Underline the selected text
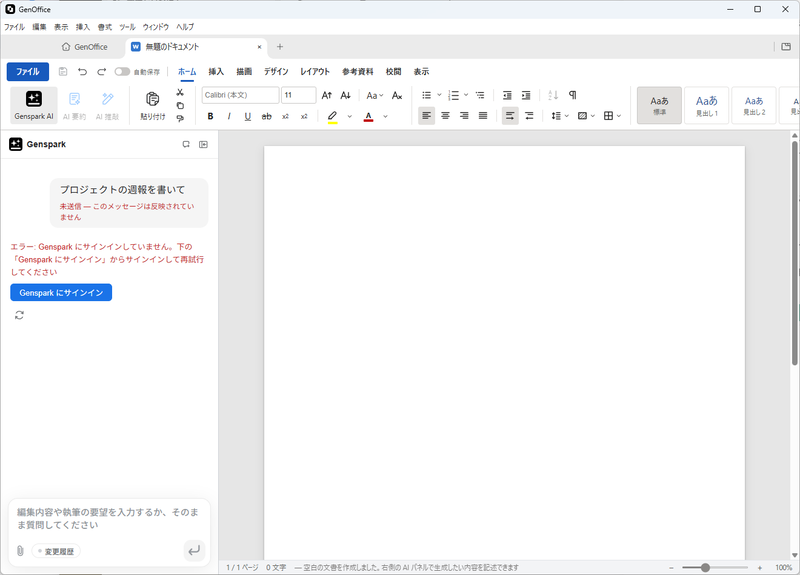The width and height of the screenshot is (800, 575). [247, 116]
